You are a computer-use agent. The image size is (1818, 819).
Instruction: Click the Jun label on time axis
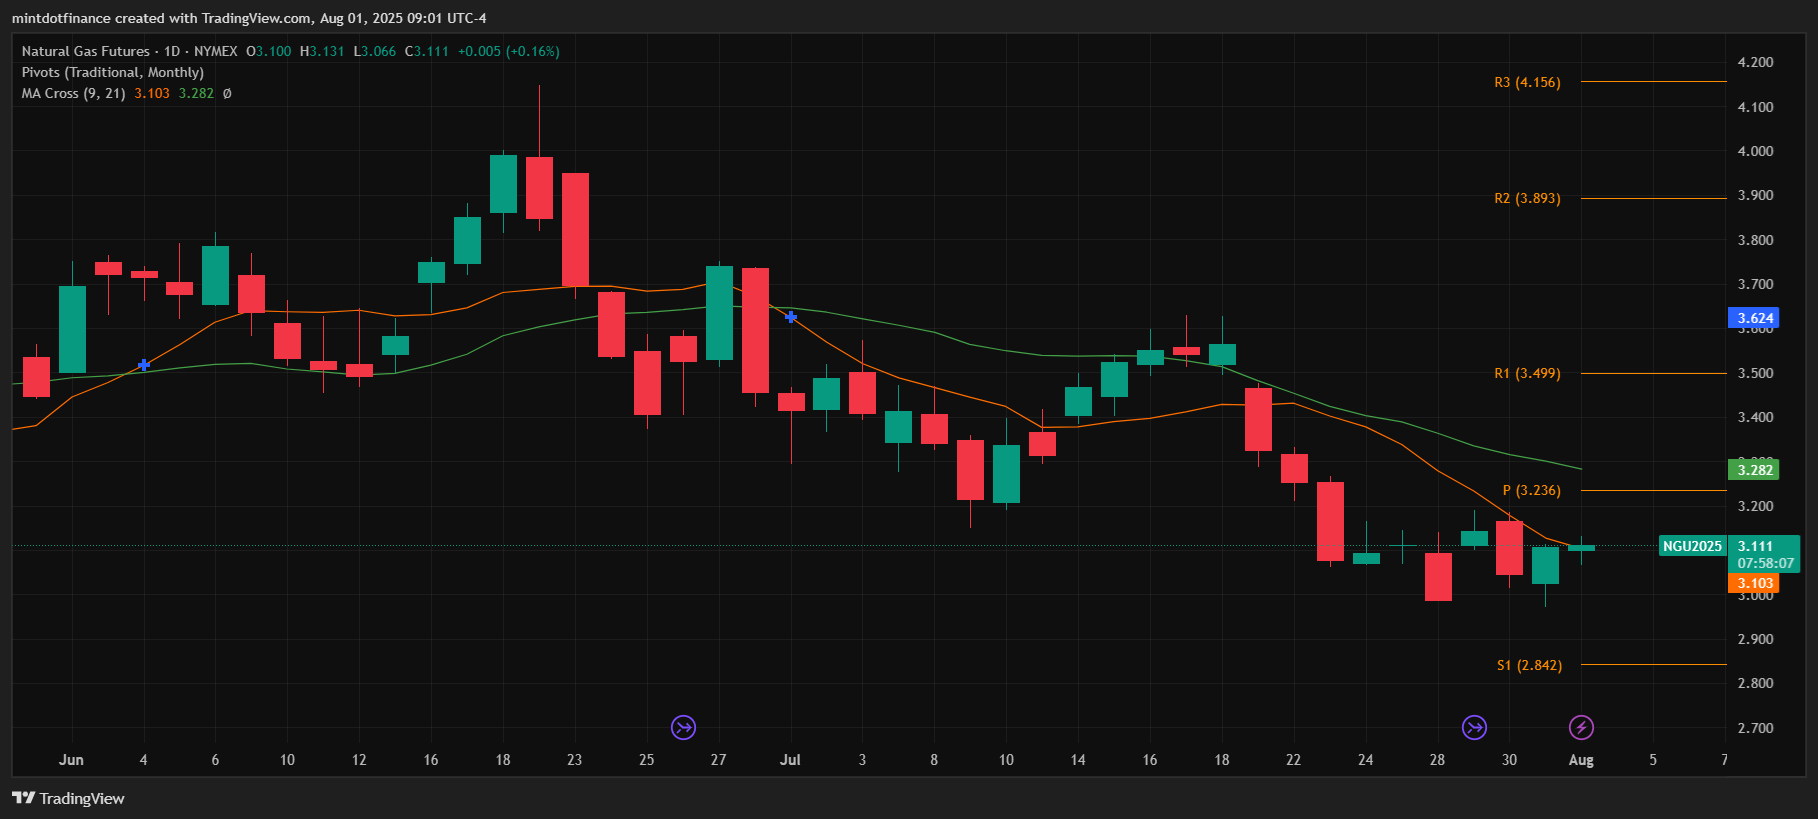71,760
